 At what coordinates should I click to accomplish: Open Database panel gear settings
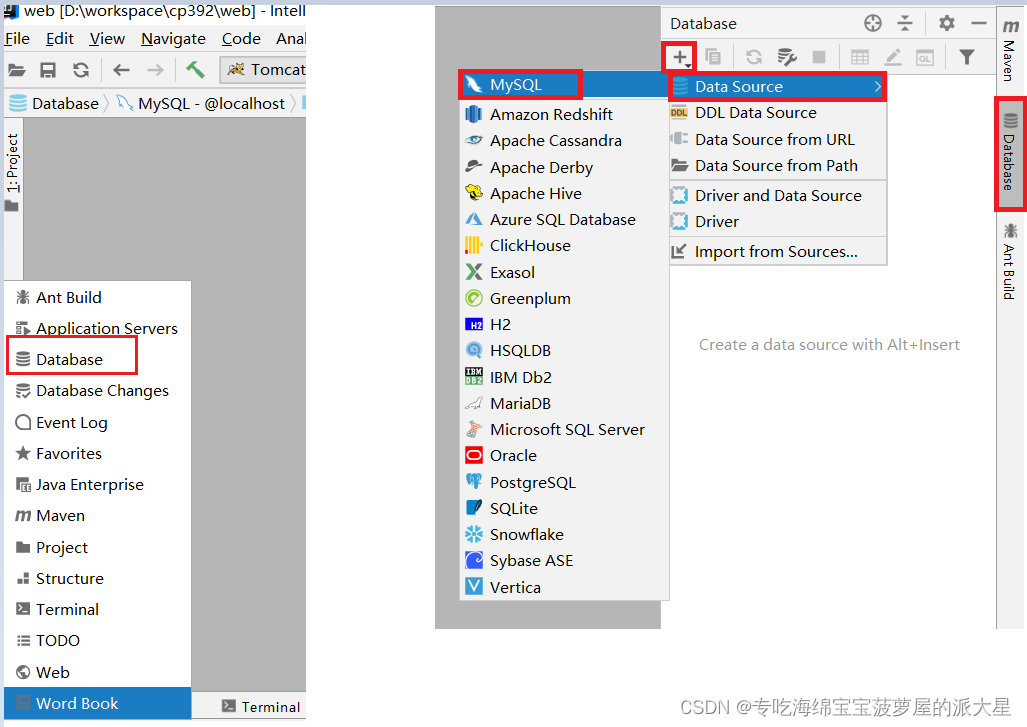(946, 24)
